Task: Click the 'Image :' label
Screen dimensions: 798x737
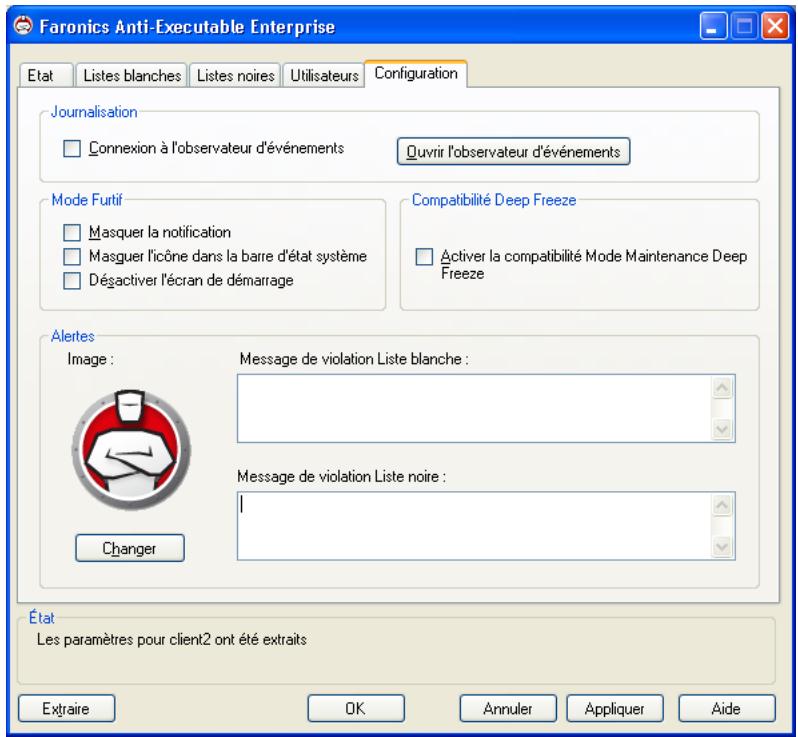Action: [x=91, y=359]
